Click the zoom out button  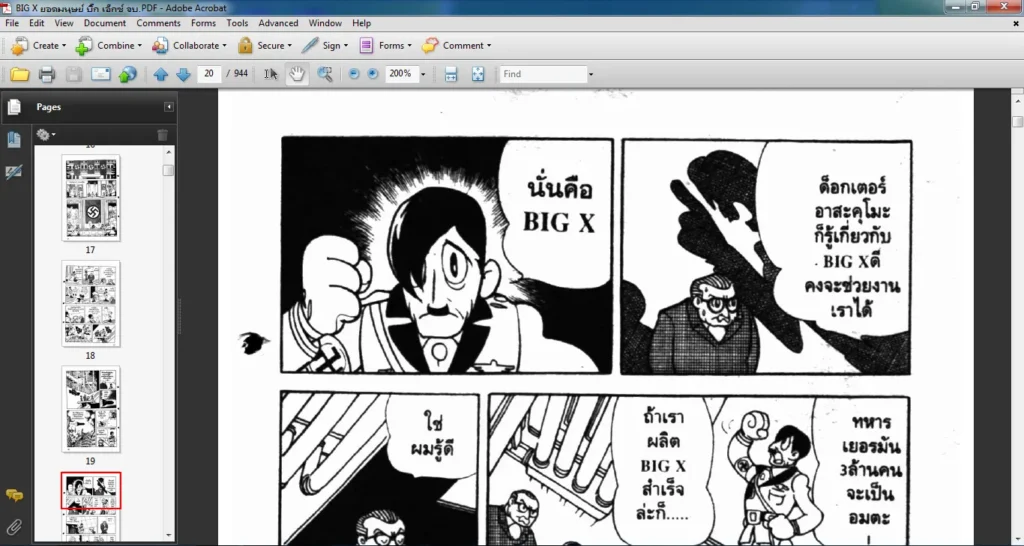tap(354, 74)
